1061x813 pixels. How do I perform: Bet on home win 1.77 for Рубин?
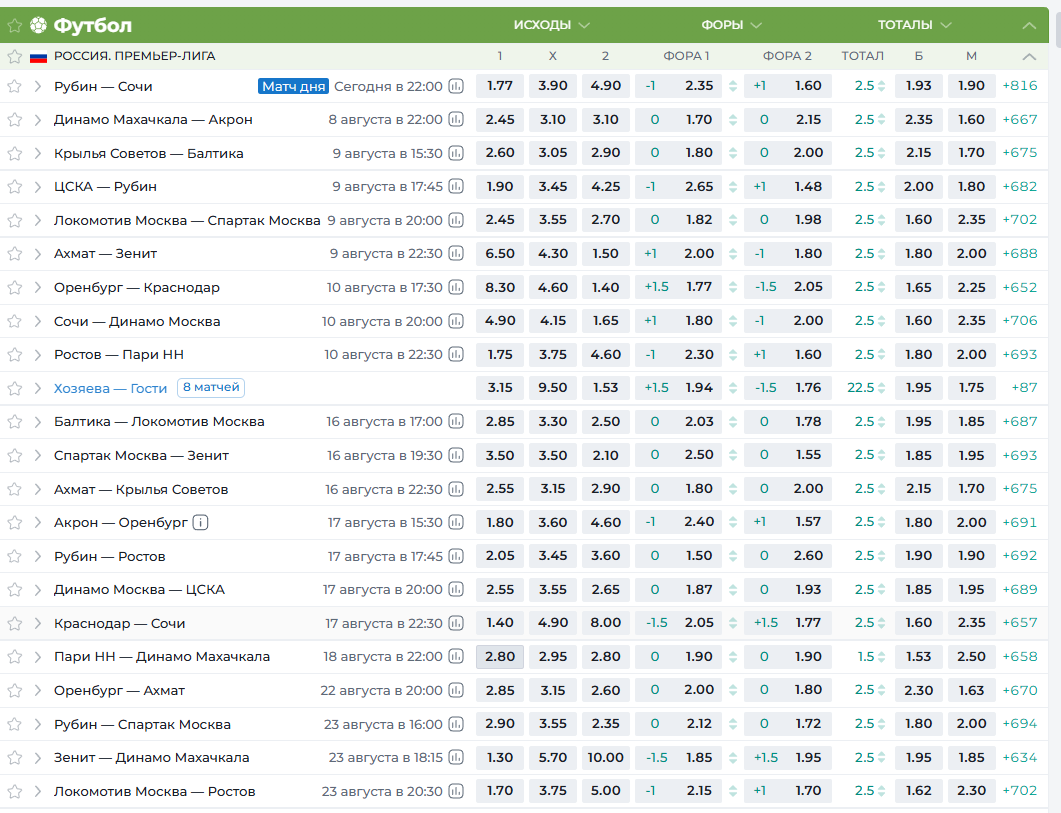point(500,86)
